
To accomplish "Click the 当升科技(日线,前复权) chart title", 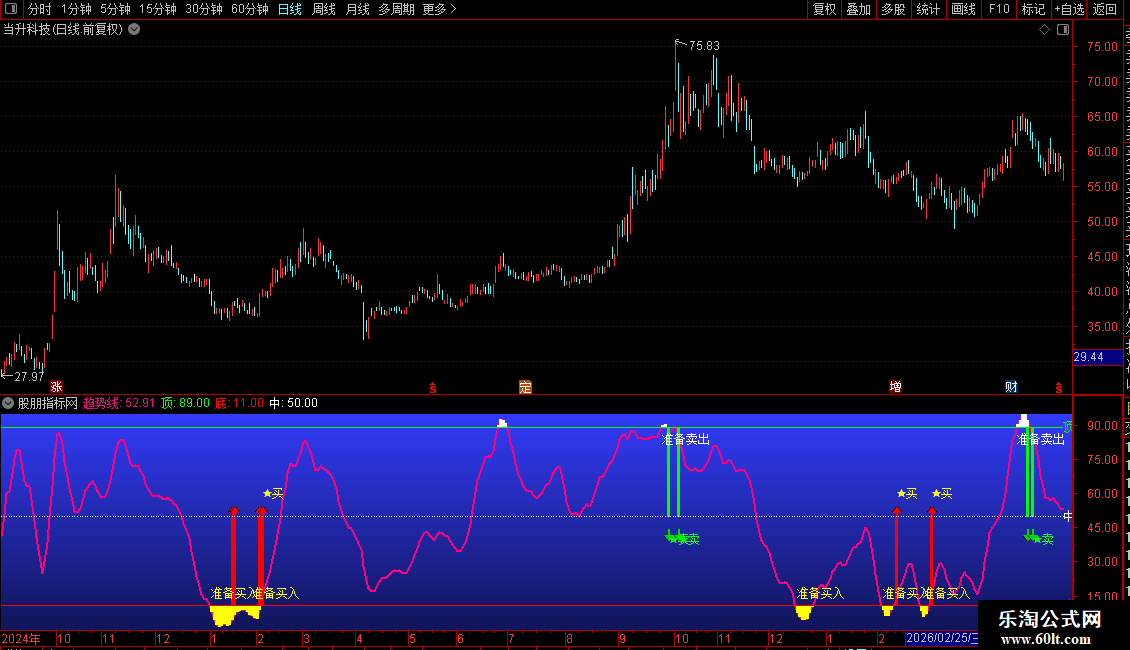I will 63,29.
